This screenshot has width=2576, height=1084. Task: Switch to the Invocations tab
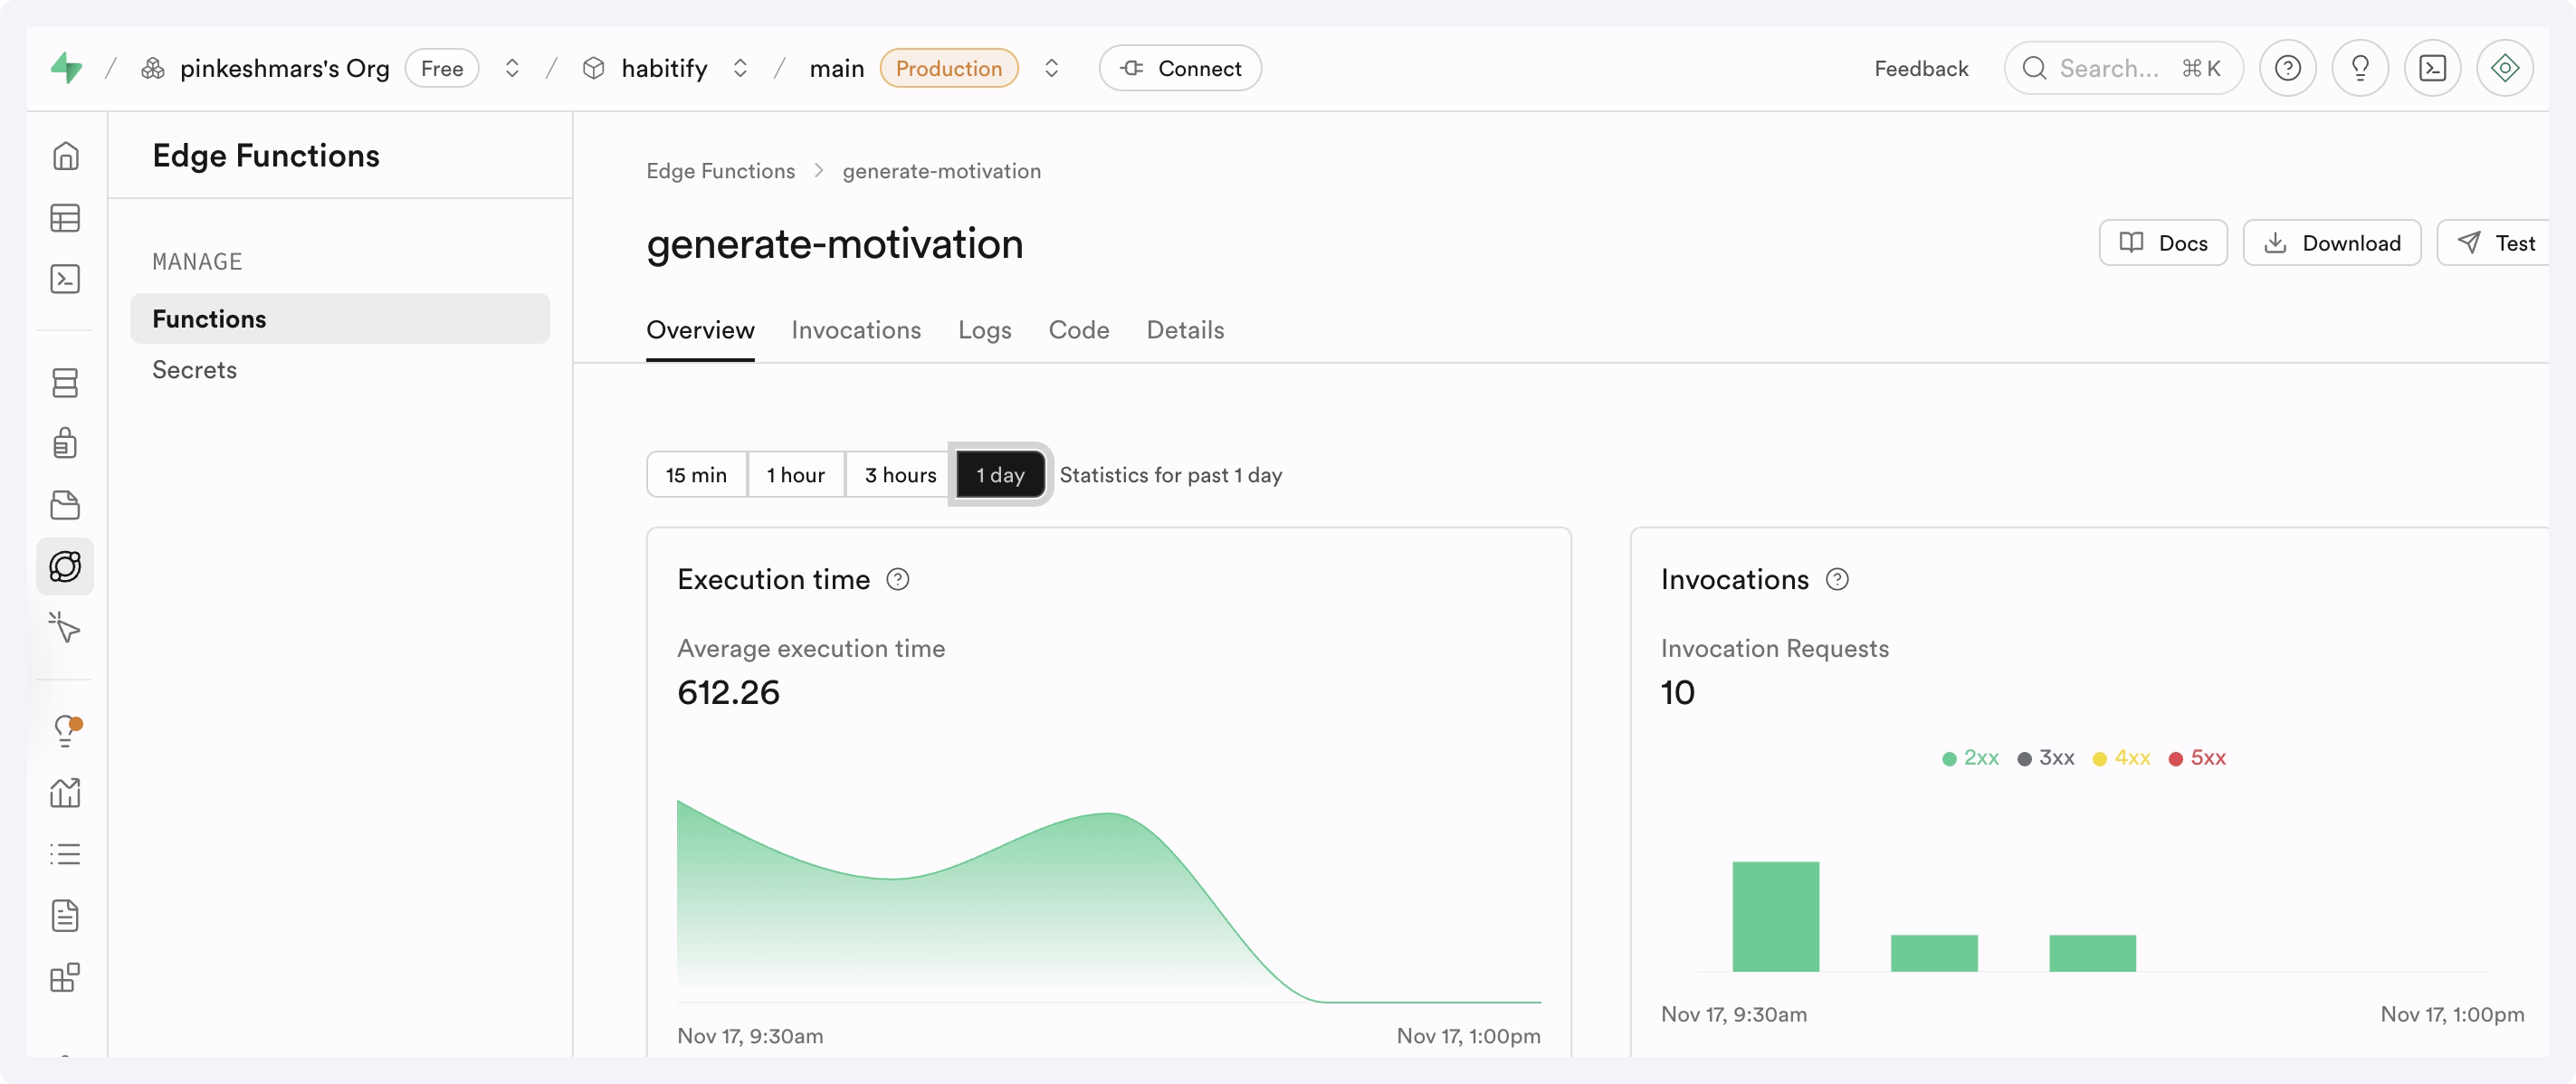(856, 330)
